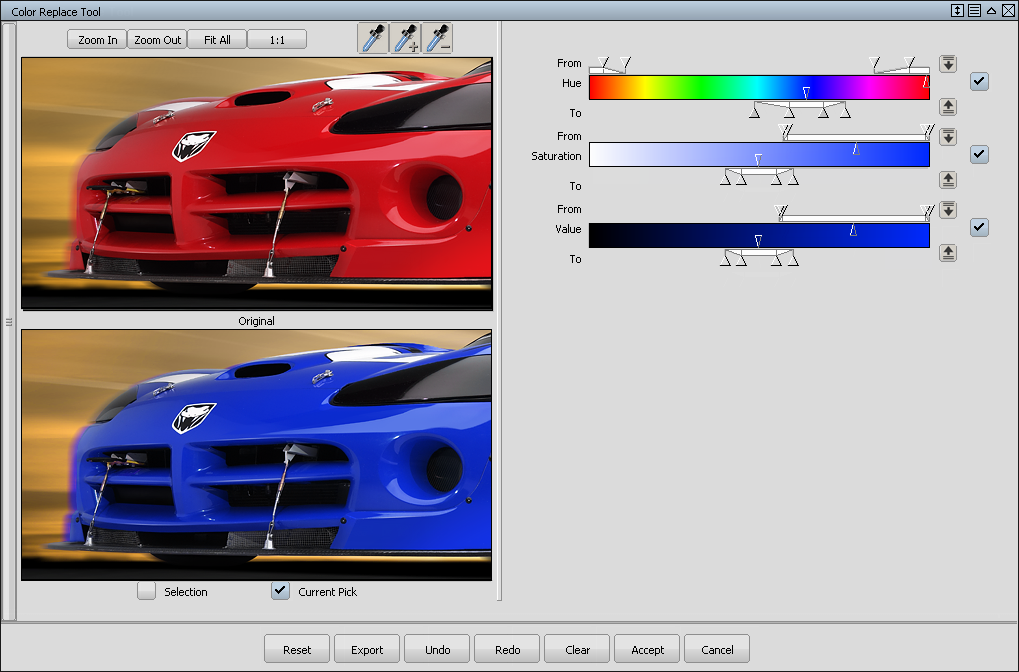Turn off the Current Pick checkbox
1019x672 pixels.
pos(281,591)
